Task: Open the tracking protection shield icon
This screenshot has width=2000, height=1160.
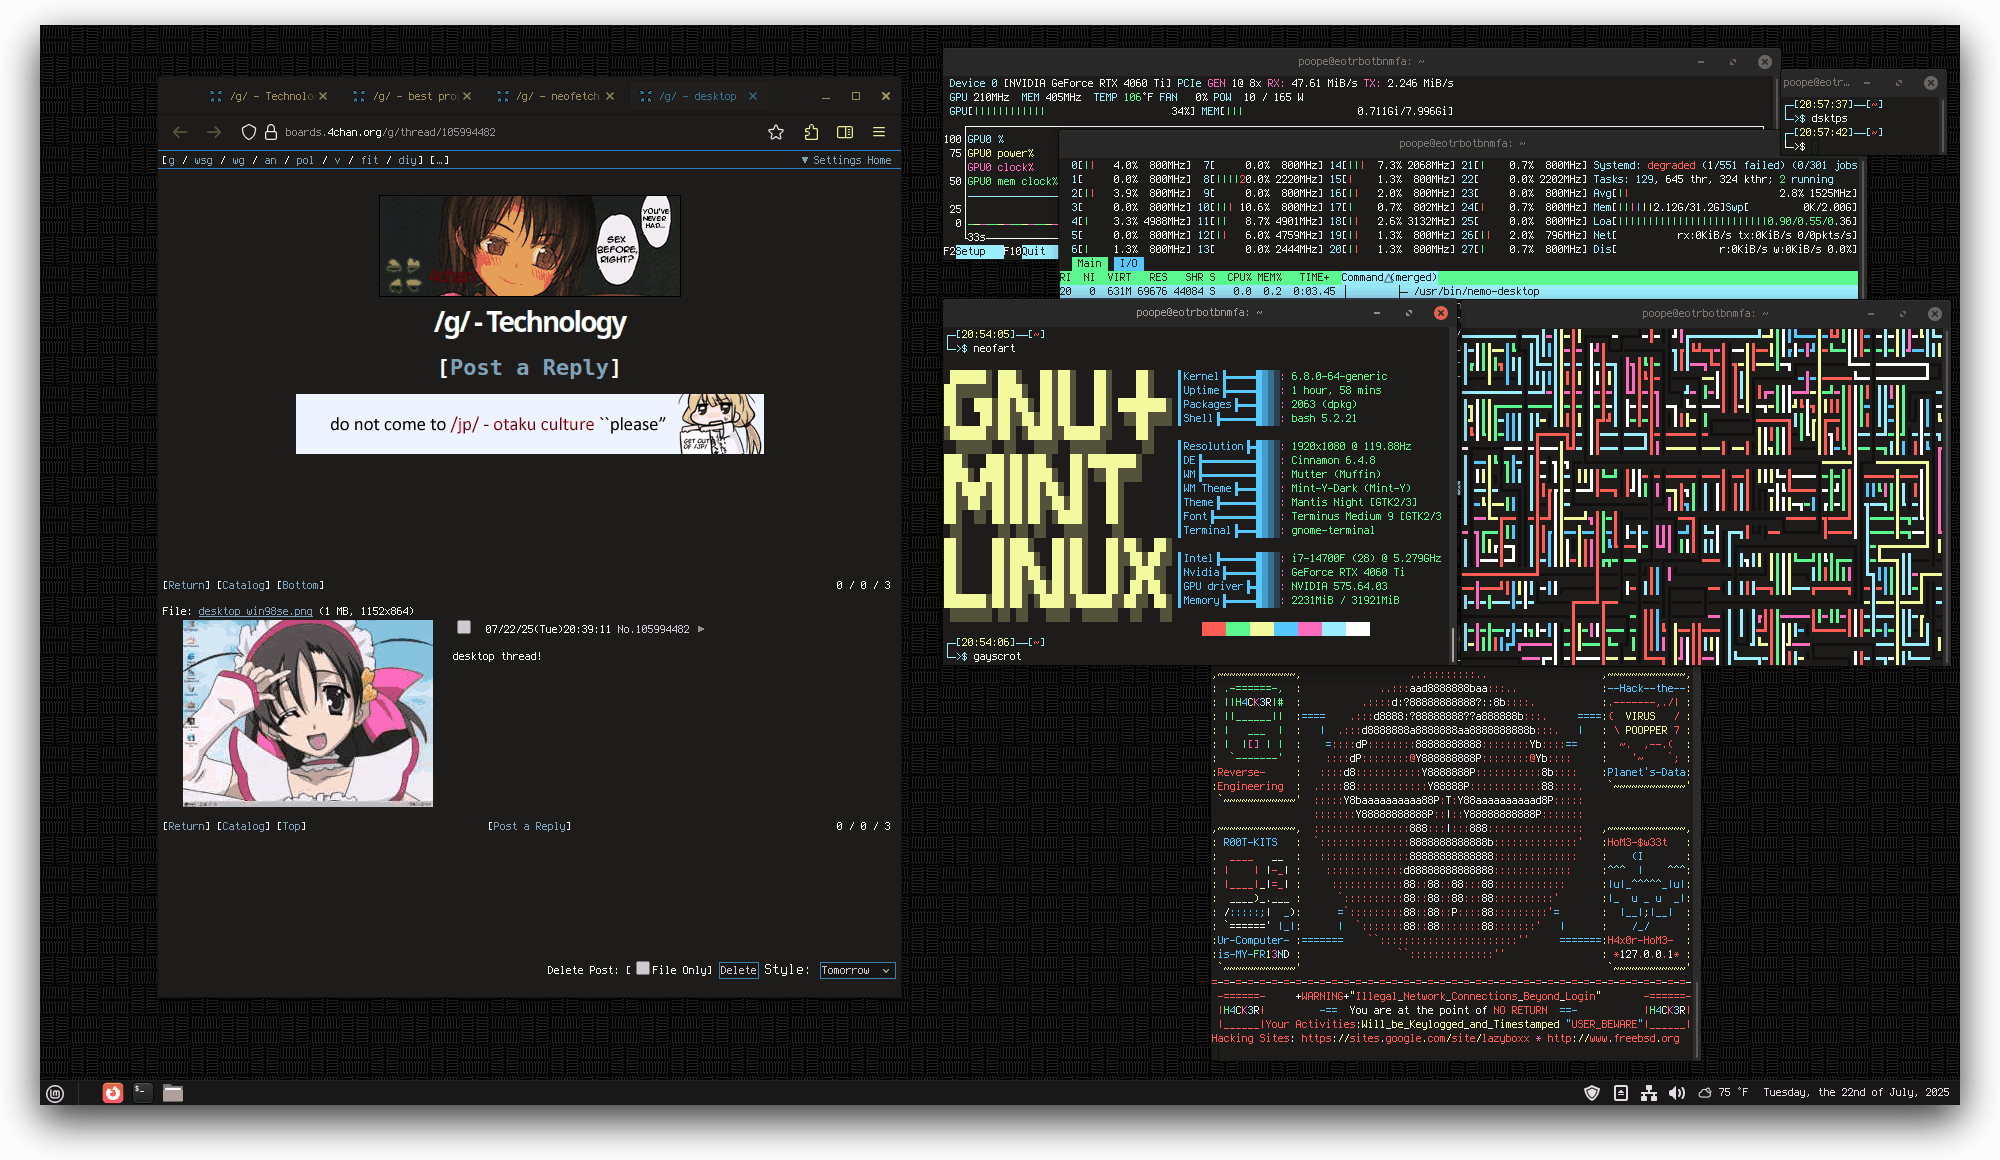Action: (249, 132)
